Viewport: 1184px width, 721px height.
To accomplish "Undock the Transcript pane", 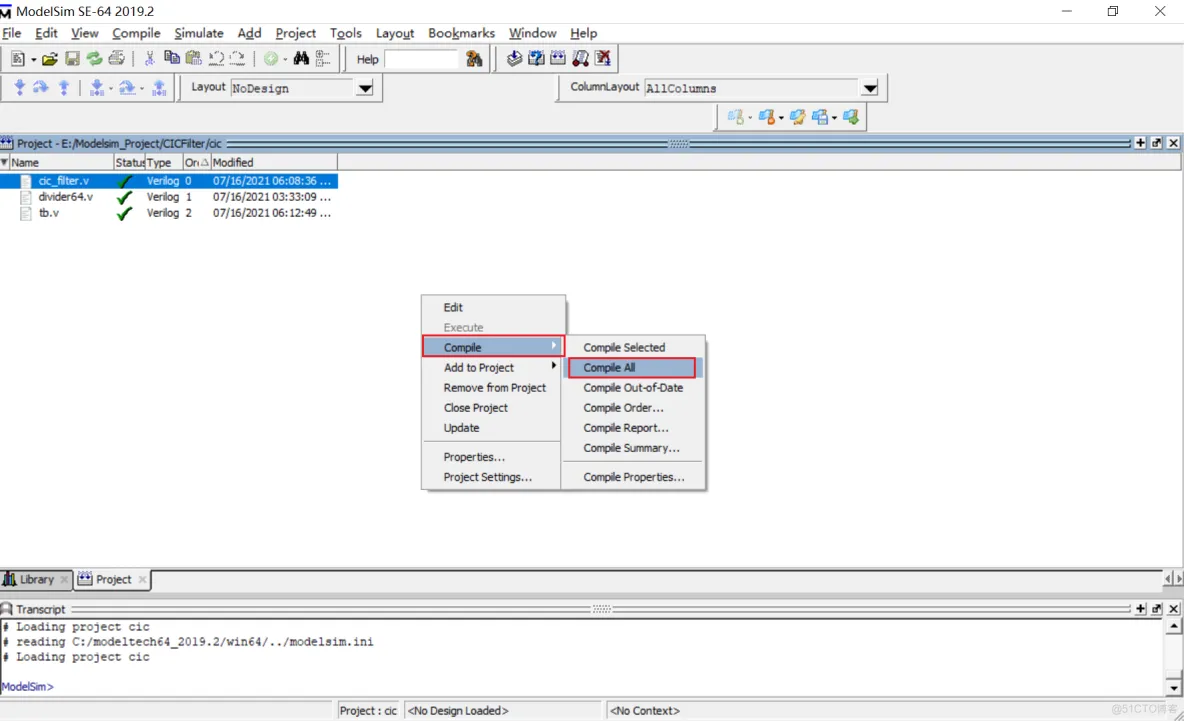I will [x=1157, y=609].
